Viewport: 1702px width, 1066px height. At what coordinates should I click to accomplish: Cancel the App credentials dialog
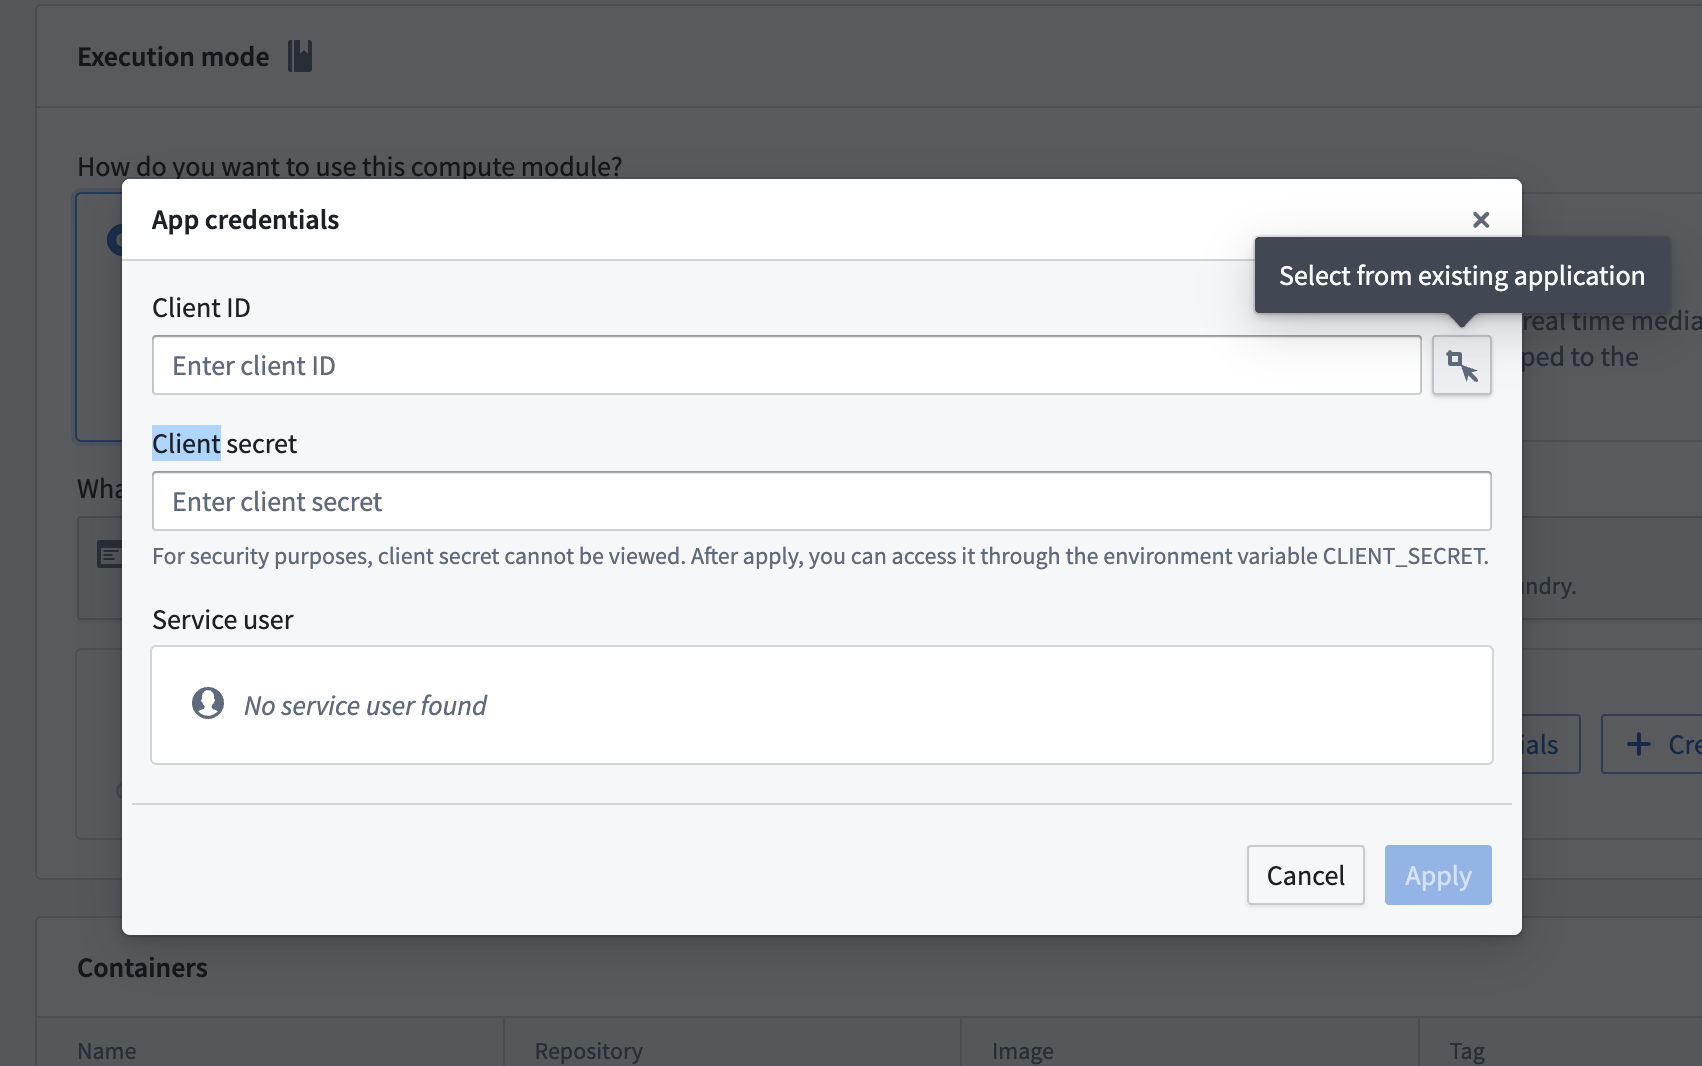tap(1305, 875)
